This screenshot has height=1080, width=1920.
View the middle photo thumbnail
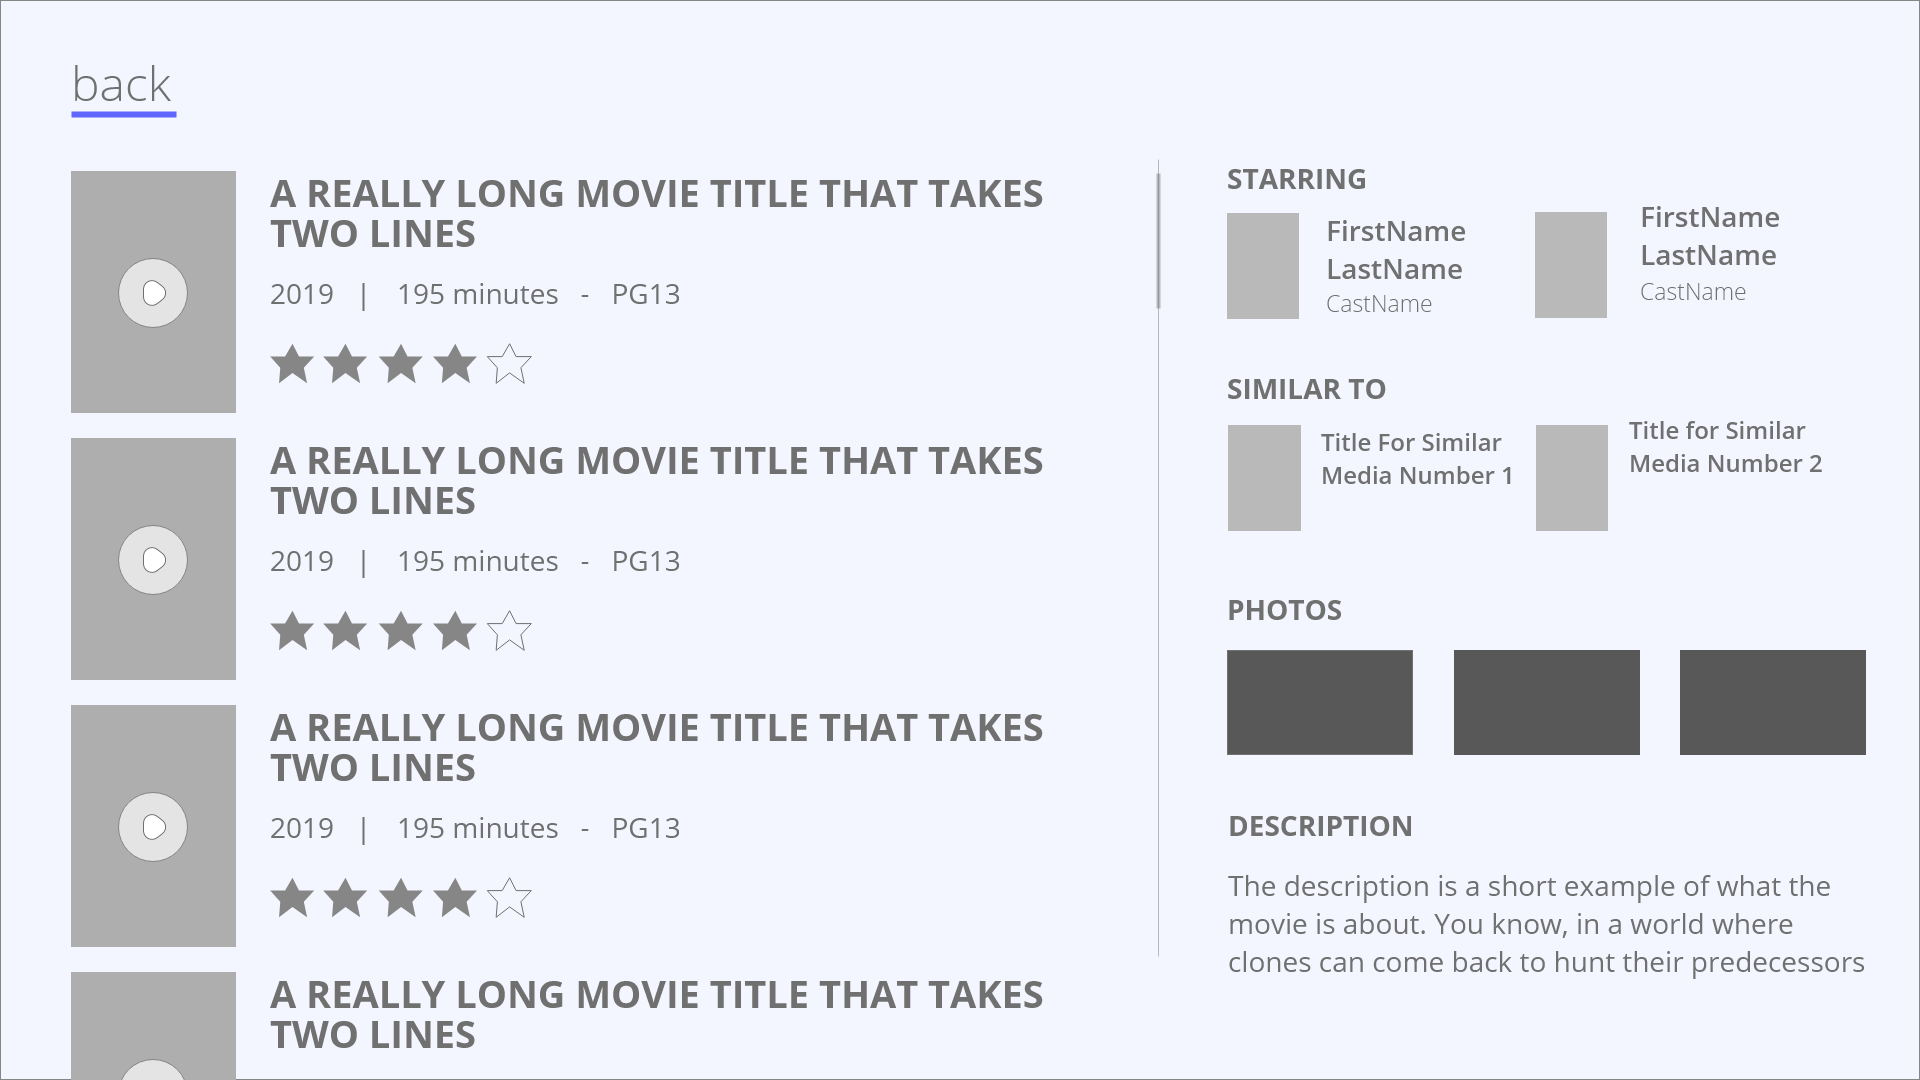(x=1546, y=702)
